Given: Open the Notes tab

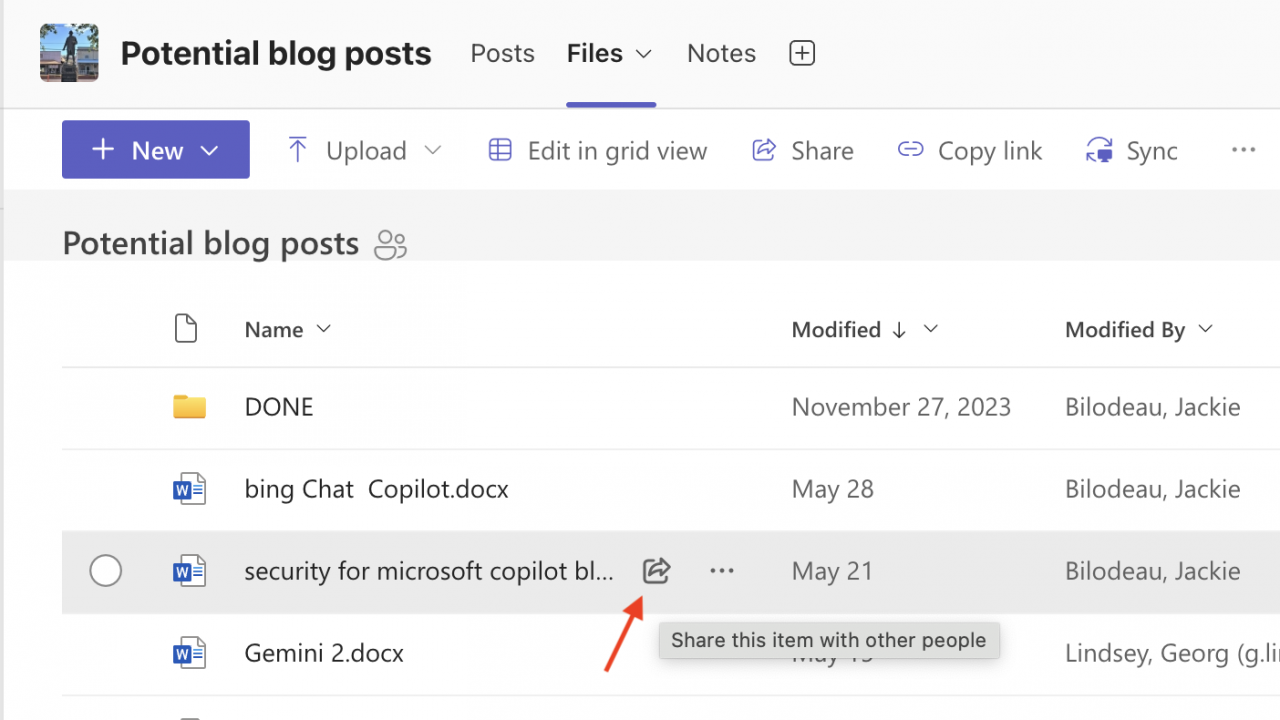Looking at the screenshot, I should 720,53.
